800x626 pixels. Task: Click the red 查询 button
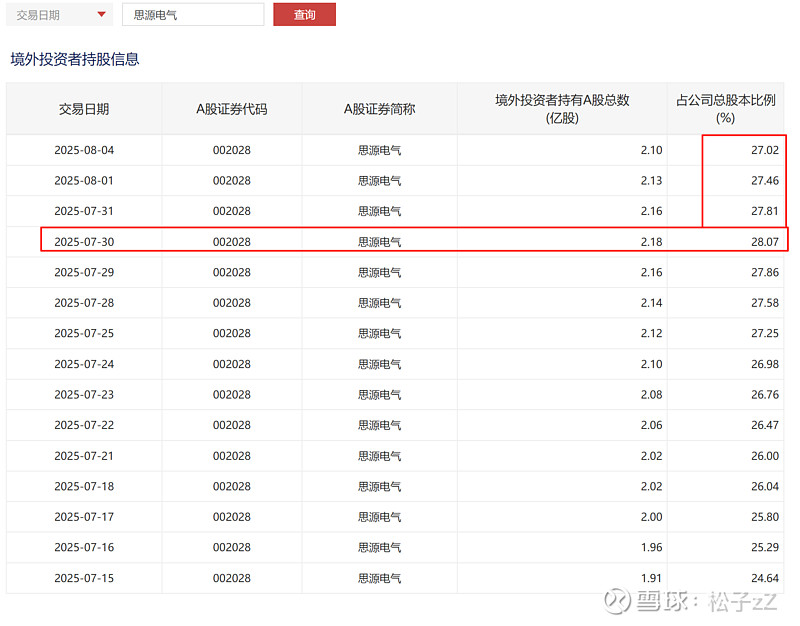point(304,14)
